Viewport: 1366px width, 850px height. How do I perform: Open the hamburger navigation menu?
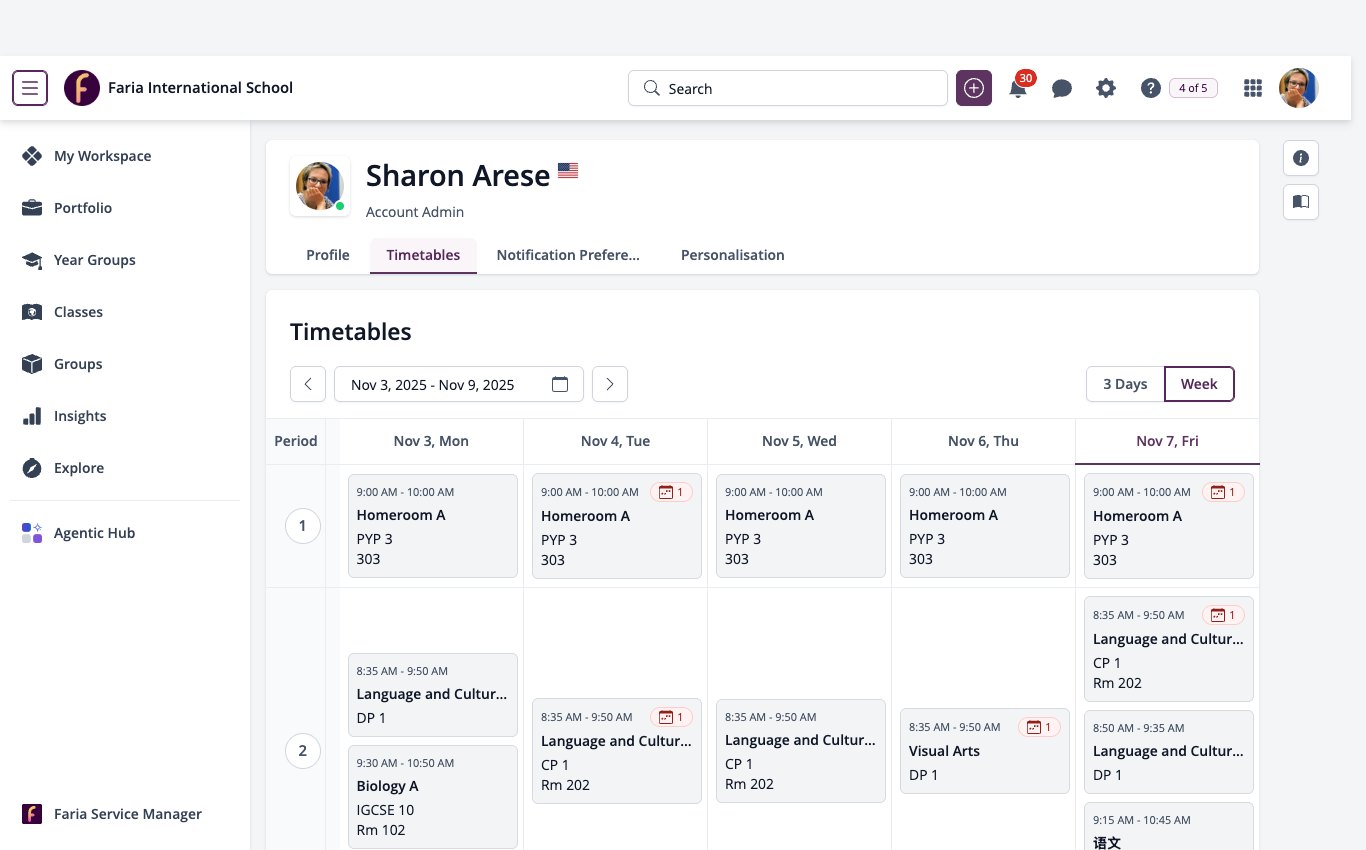pyautogui.click(x=30, y=88)
